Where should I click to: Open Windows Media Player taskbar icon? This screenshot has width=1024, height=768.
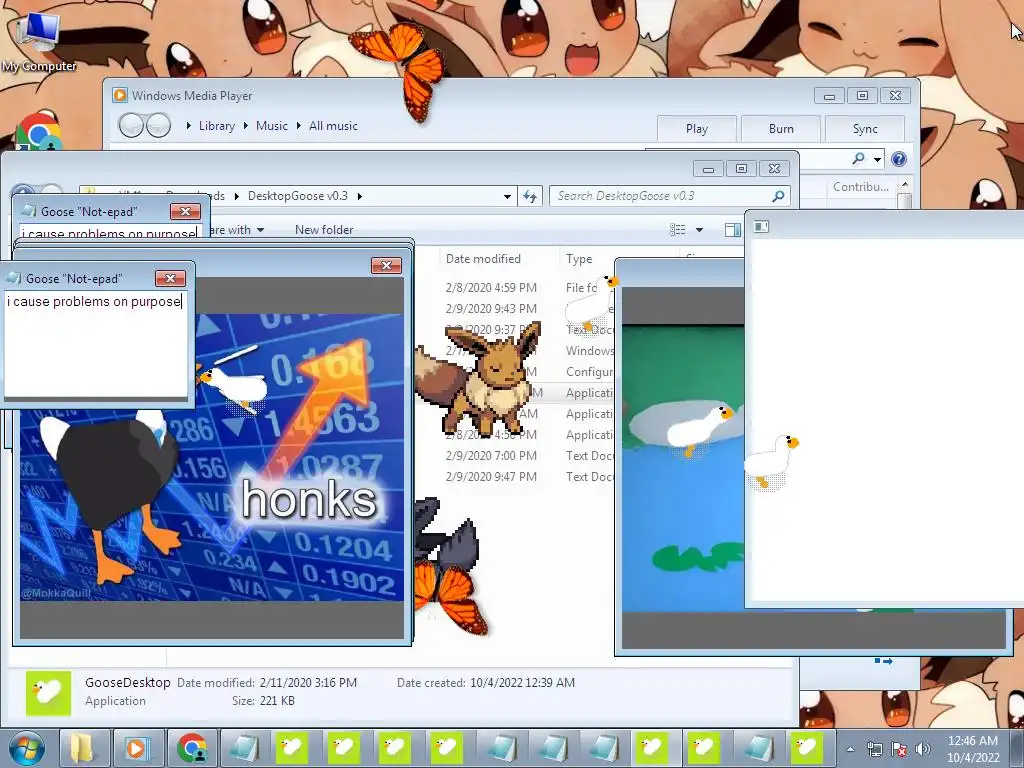point(136,748)
